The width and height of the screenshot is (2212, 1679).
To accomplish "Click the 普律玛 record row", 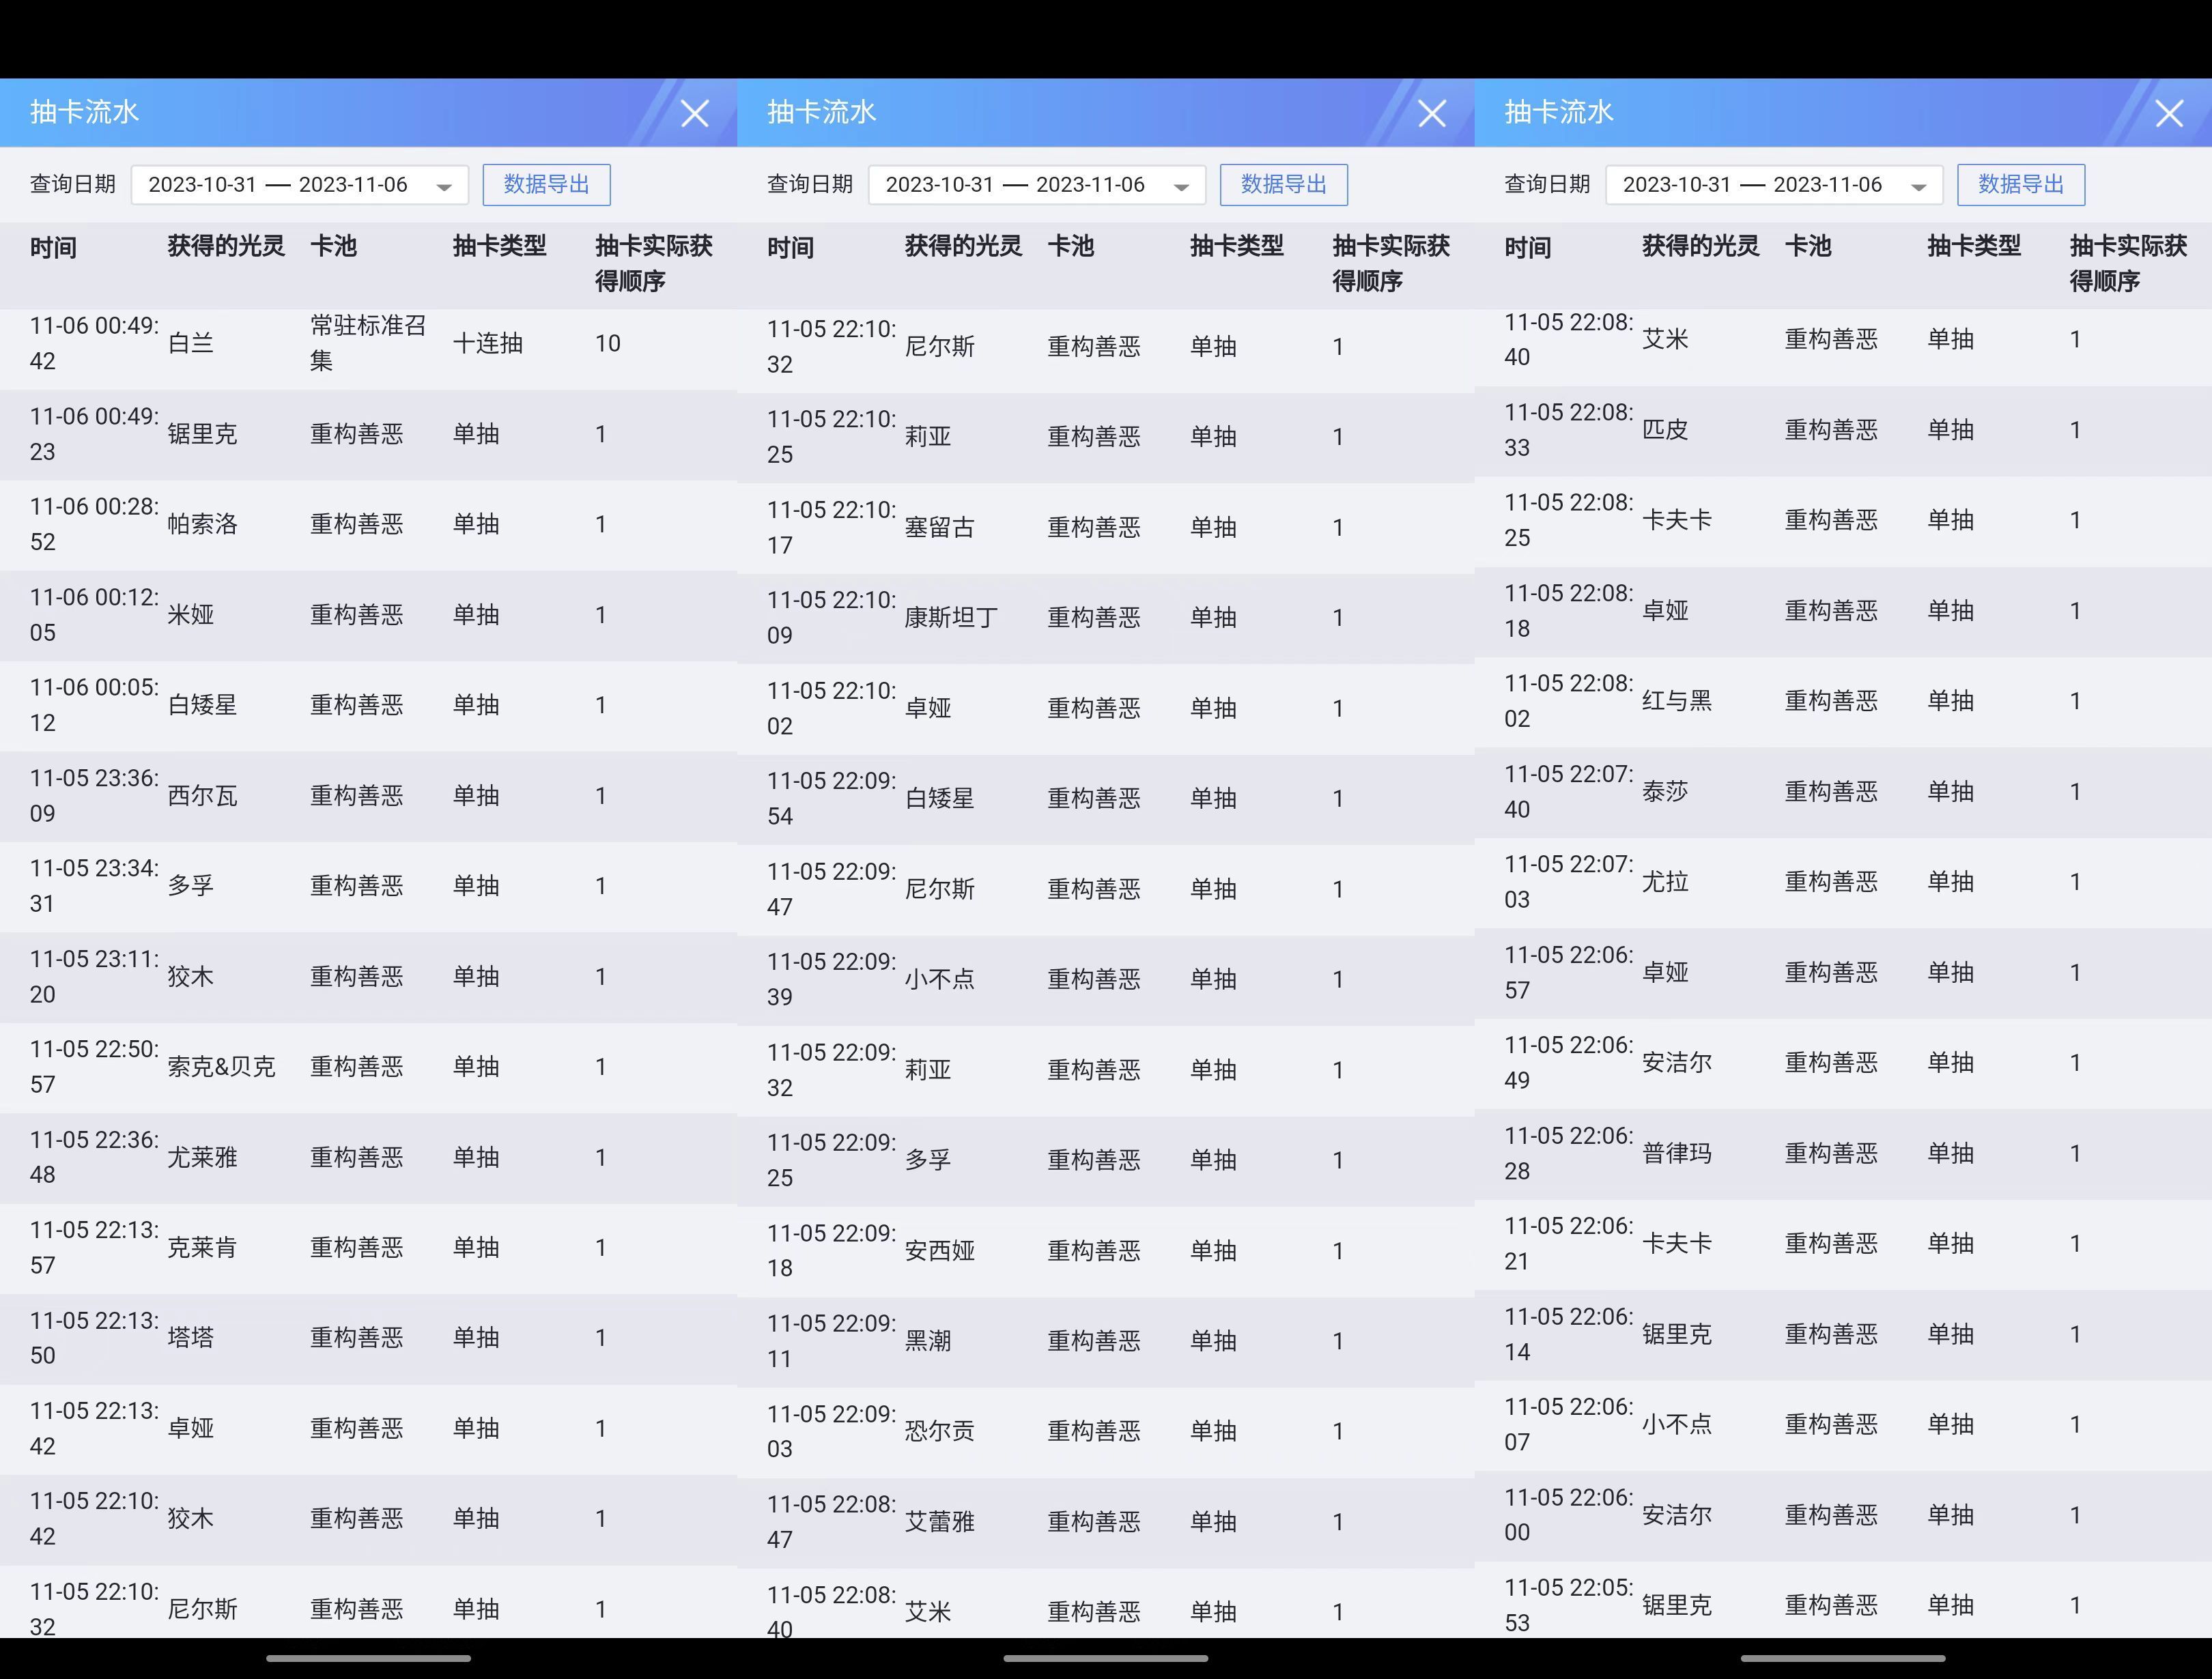I will [1843, 1154].
